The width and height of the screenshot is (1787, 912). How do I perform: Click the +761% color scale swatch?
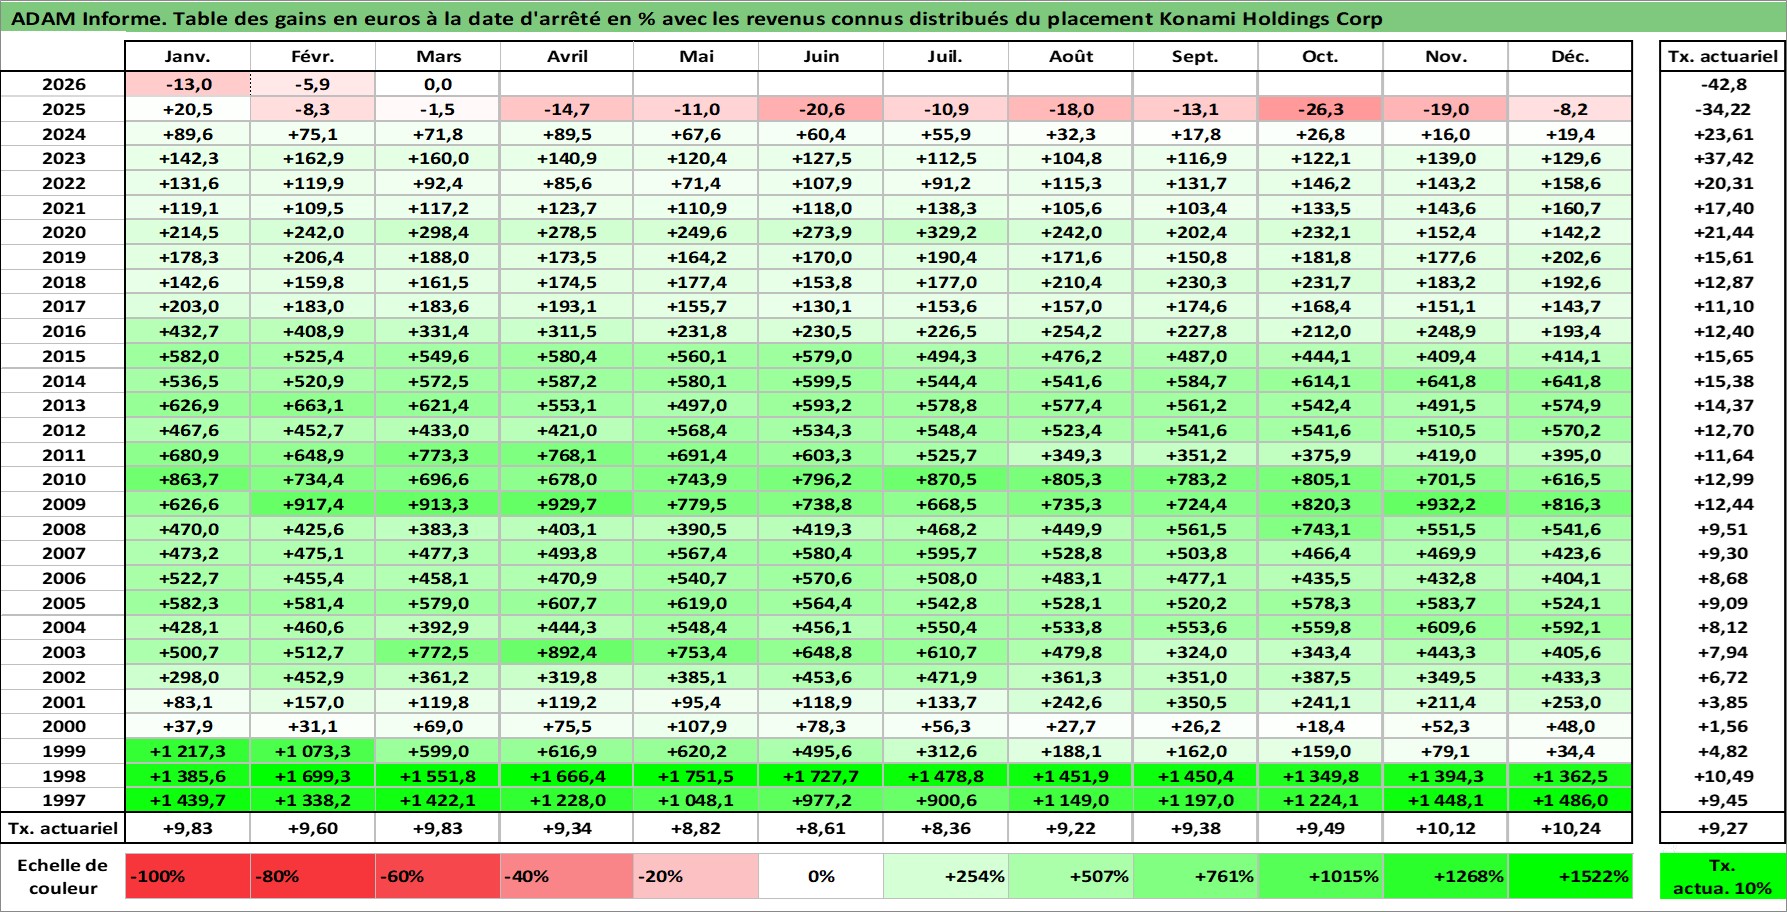pos(1196,876)
